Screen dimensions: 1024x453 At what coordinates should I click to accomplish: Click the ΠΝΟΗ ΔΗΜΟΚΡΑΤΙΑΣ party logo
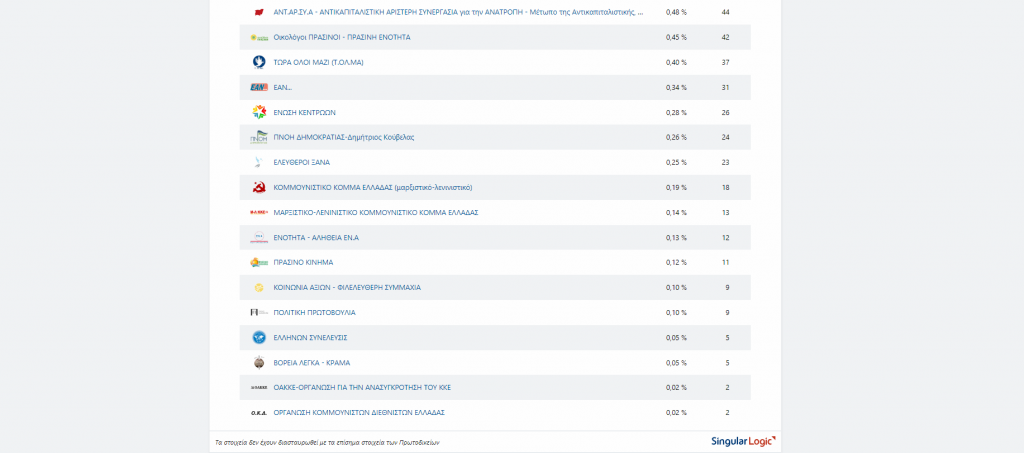pos(259,137)
